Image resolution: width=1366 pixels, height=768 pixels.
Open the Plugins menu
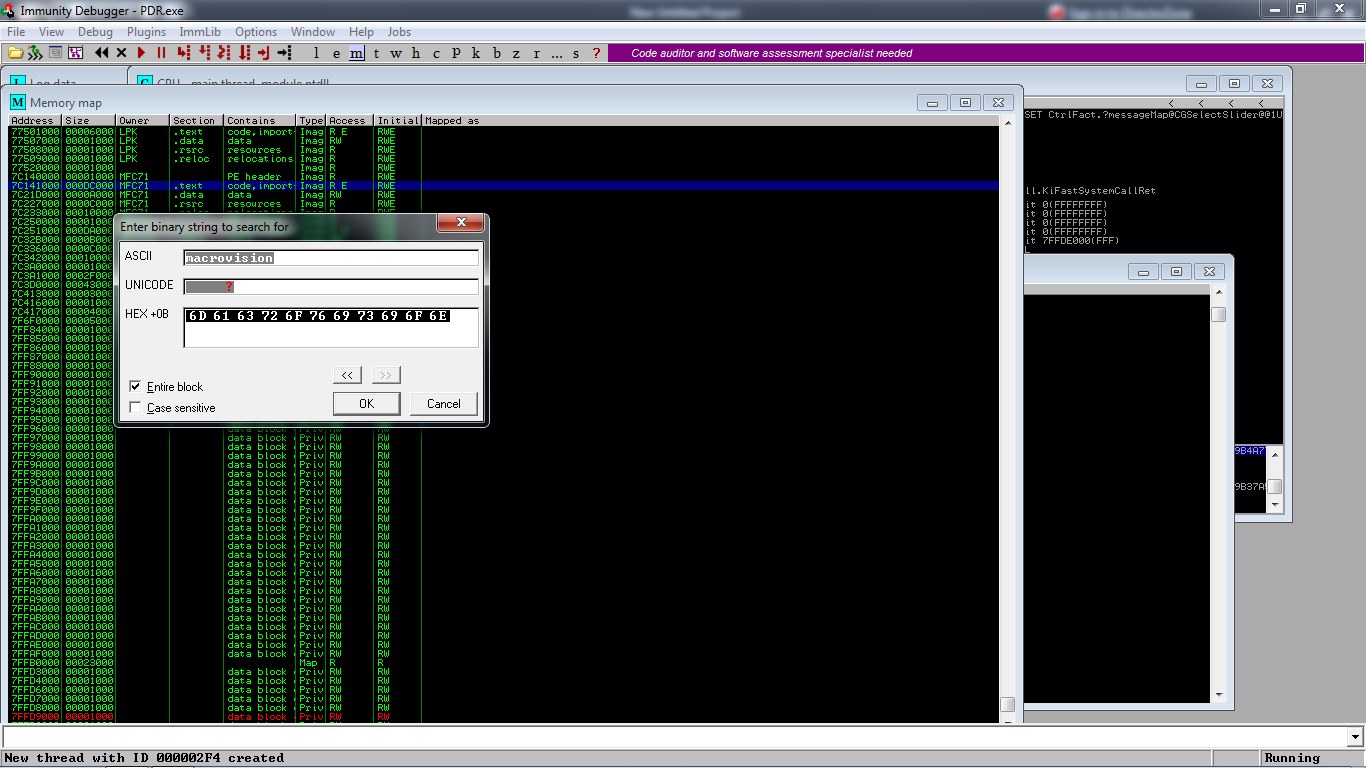click(146, 32)
